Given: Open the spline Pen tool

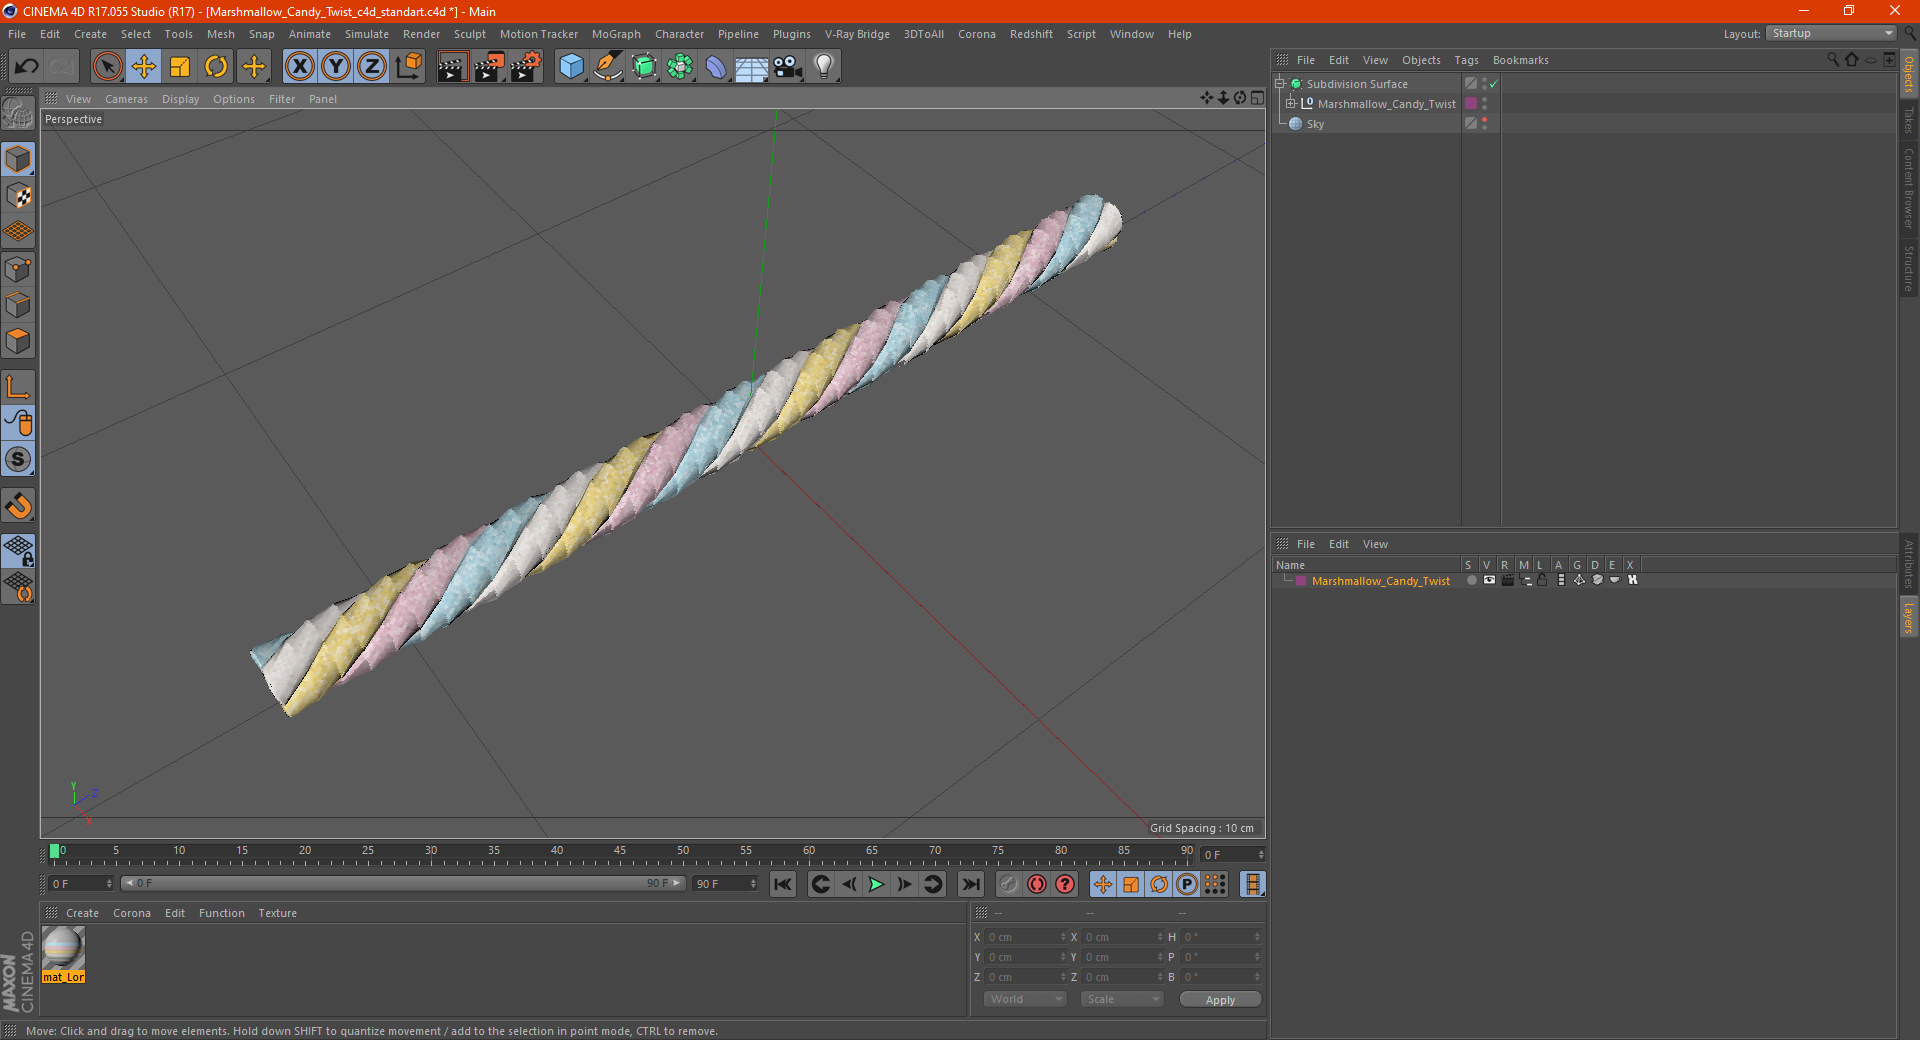Looking at the screenshot, I should [x=608, y=67].
